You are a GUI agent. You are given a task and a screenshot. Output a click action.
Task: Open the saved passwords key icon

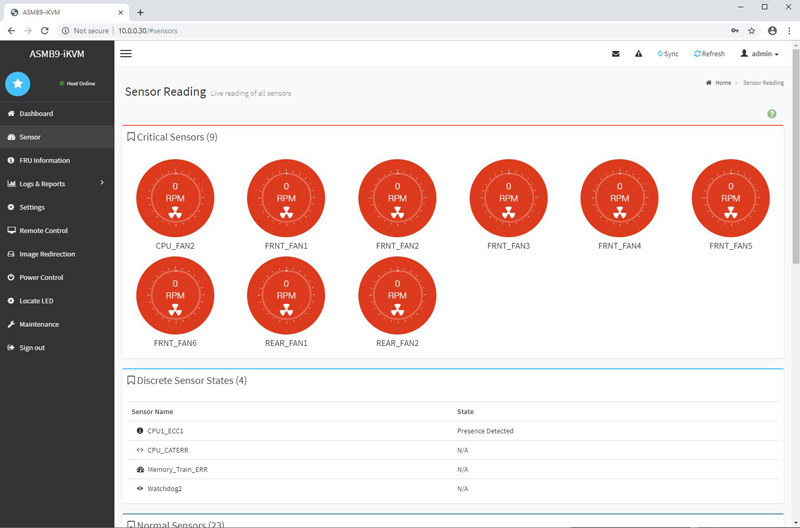click(x=735, y=31)
